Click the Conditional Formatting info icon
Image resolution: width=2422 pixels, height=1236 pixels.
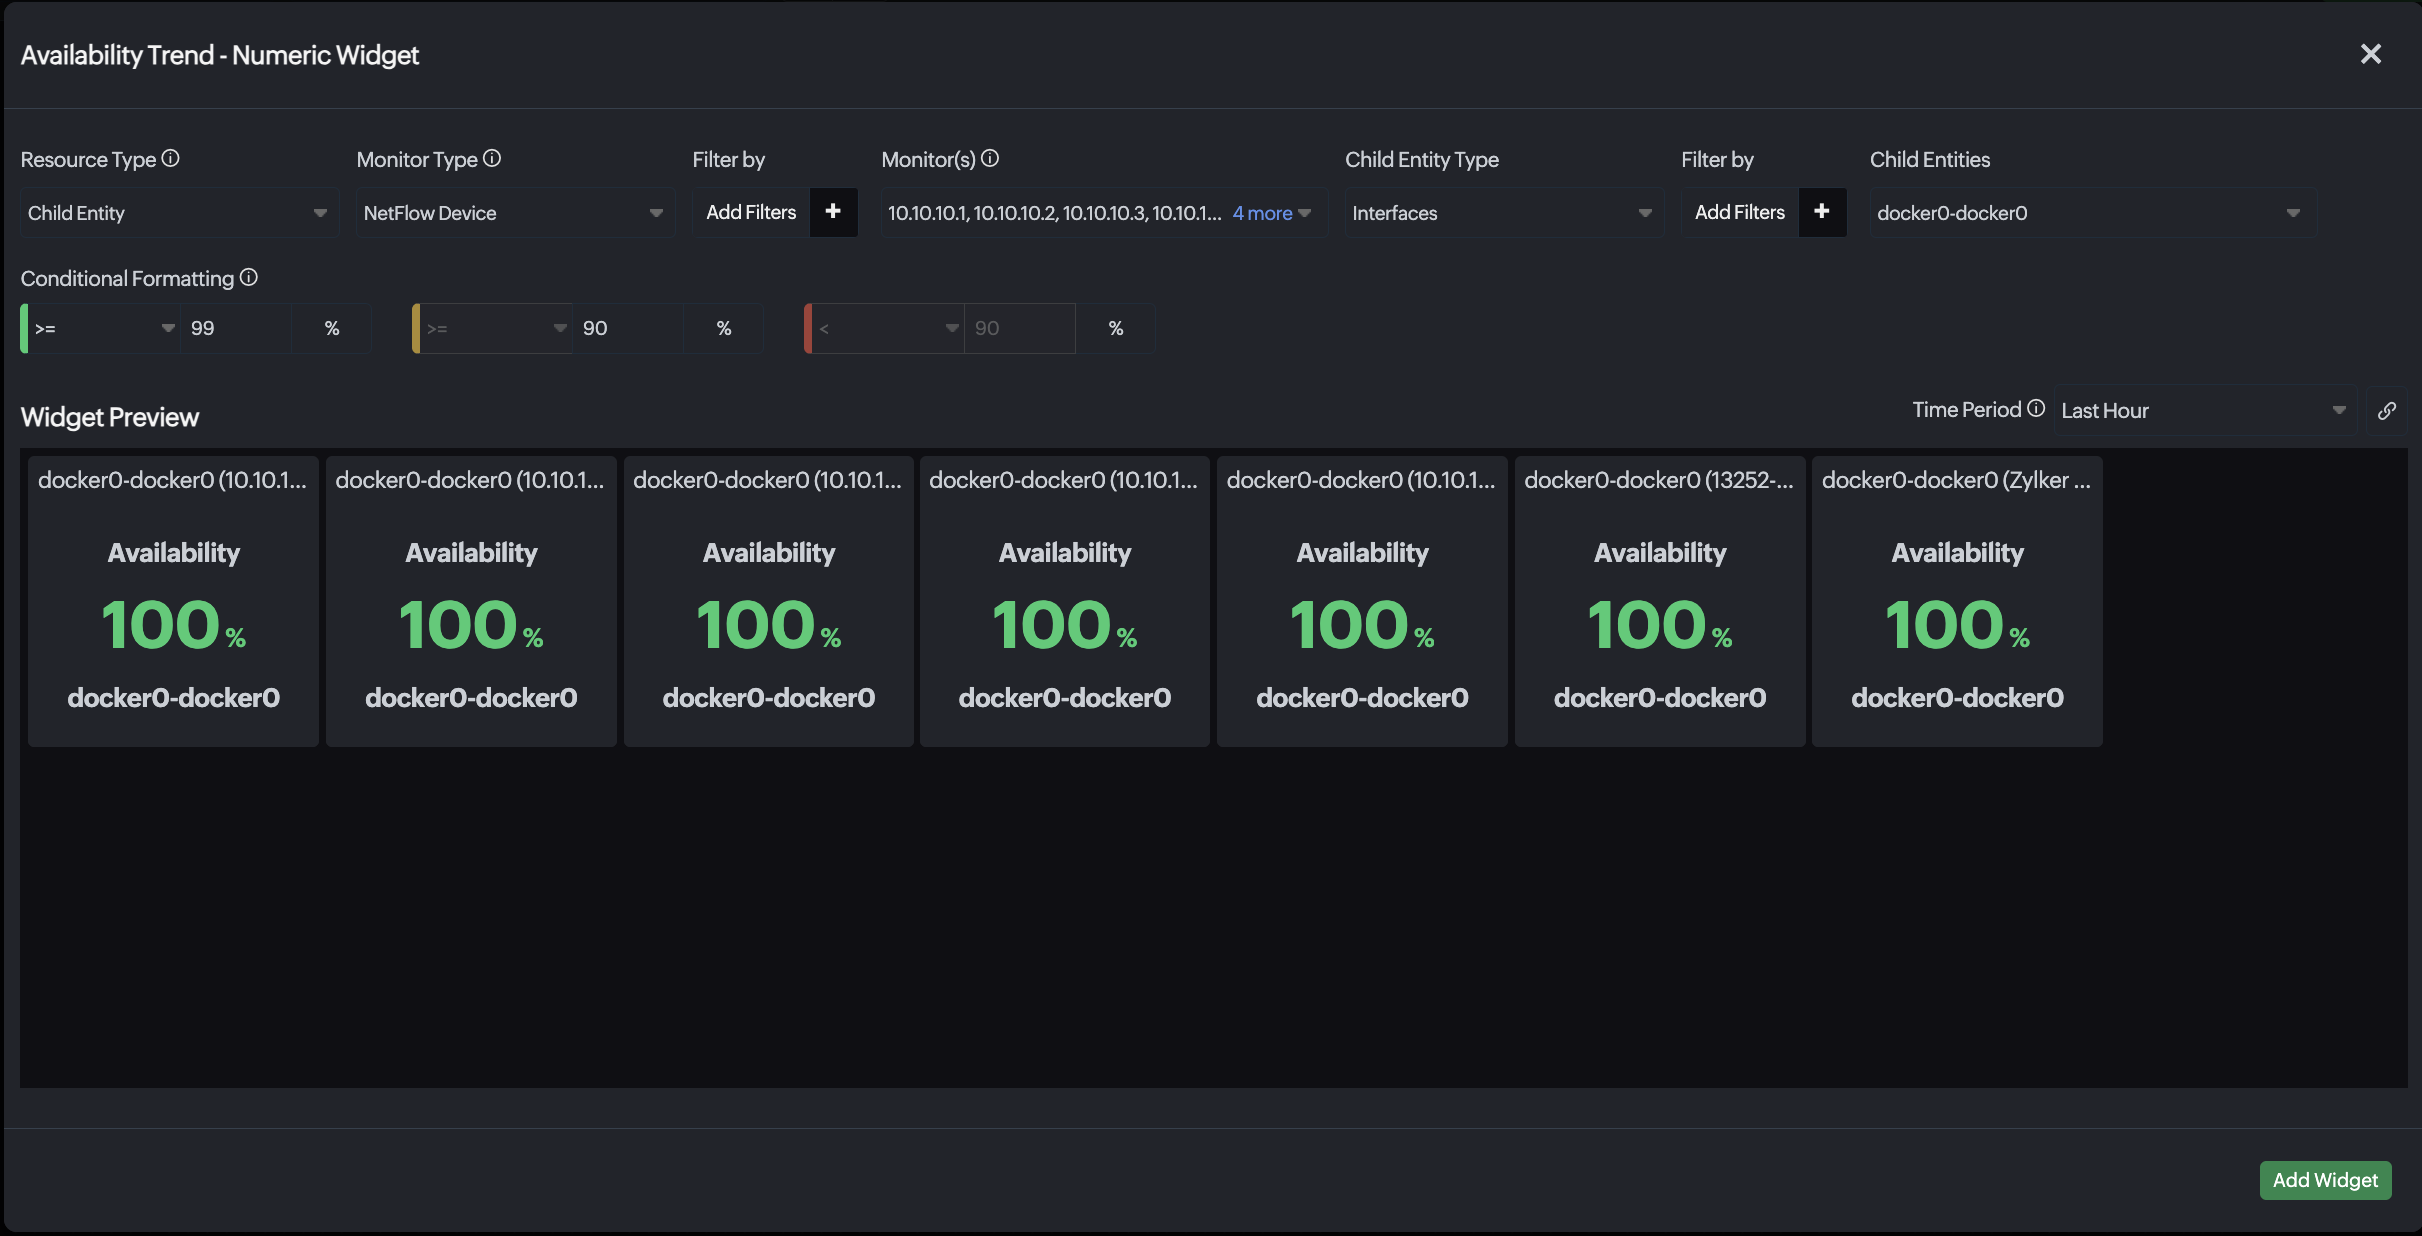click(249, 277)
